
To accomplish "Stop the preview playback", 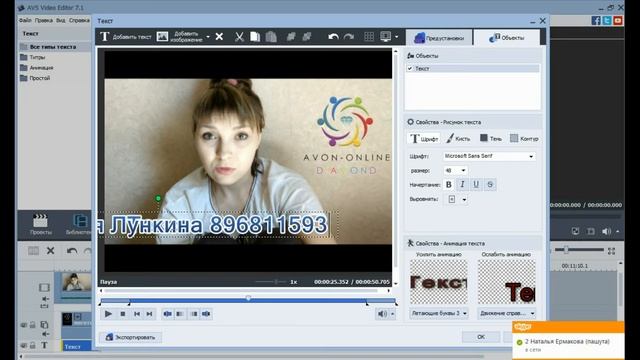I will [x=122, y=314].
